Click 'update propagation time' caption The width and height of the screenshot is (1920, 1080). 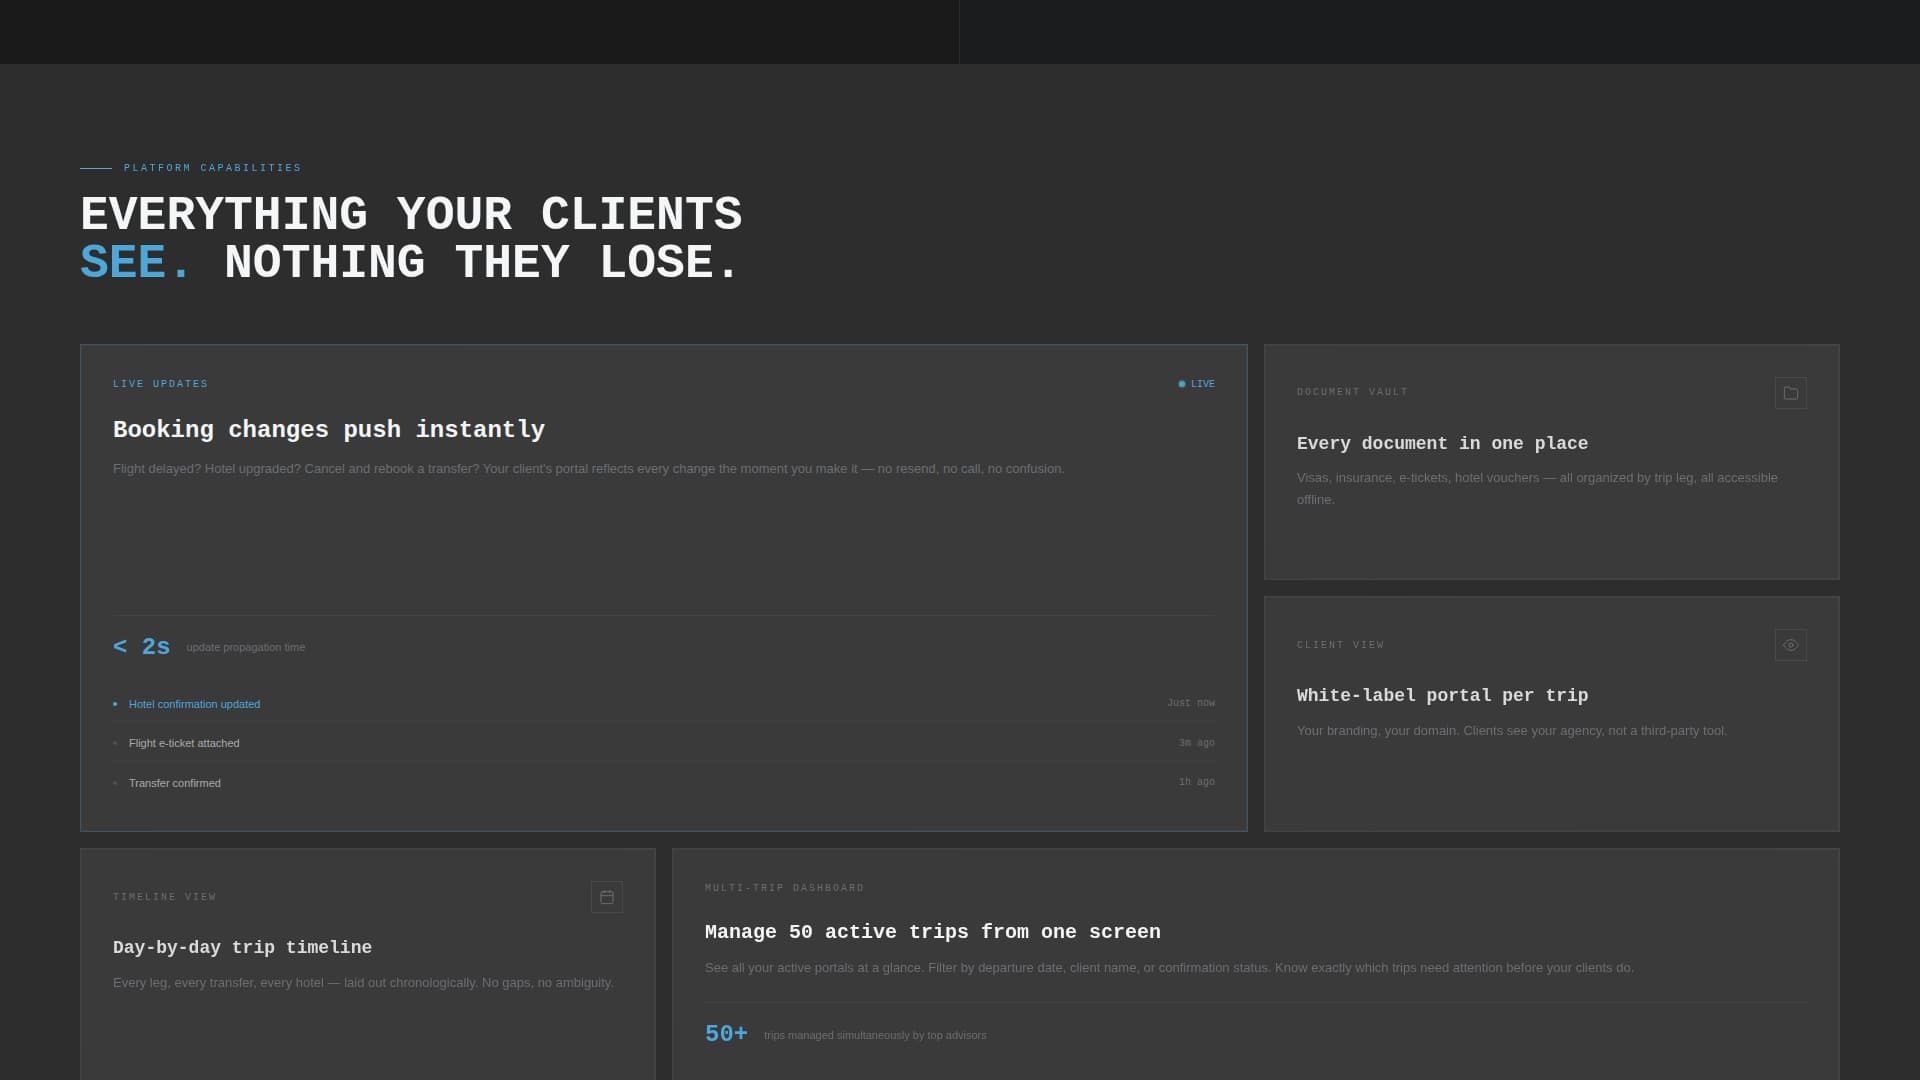click(245, 647)
